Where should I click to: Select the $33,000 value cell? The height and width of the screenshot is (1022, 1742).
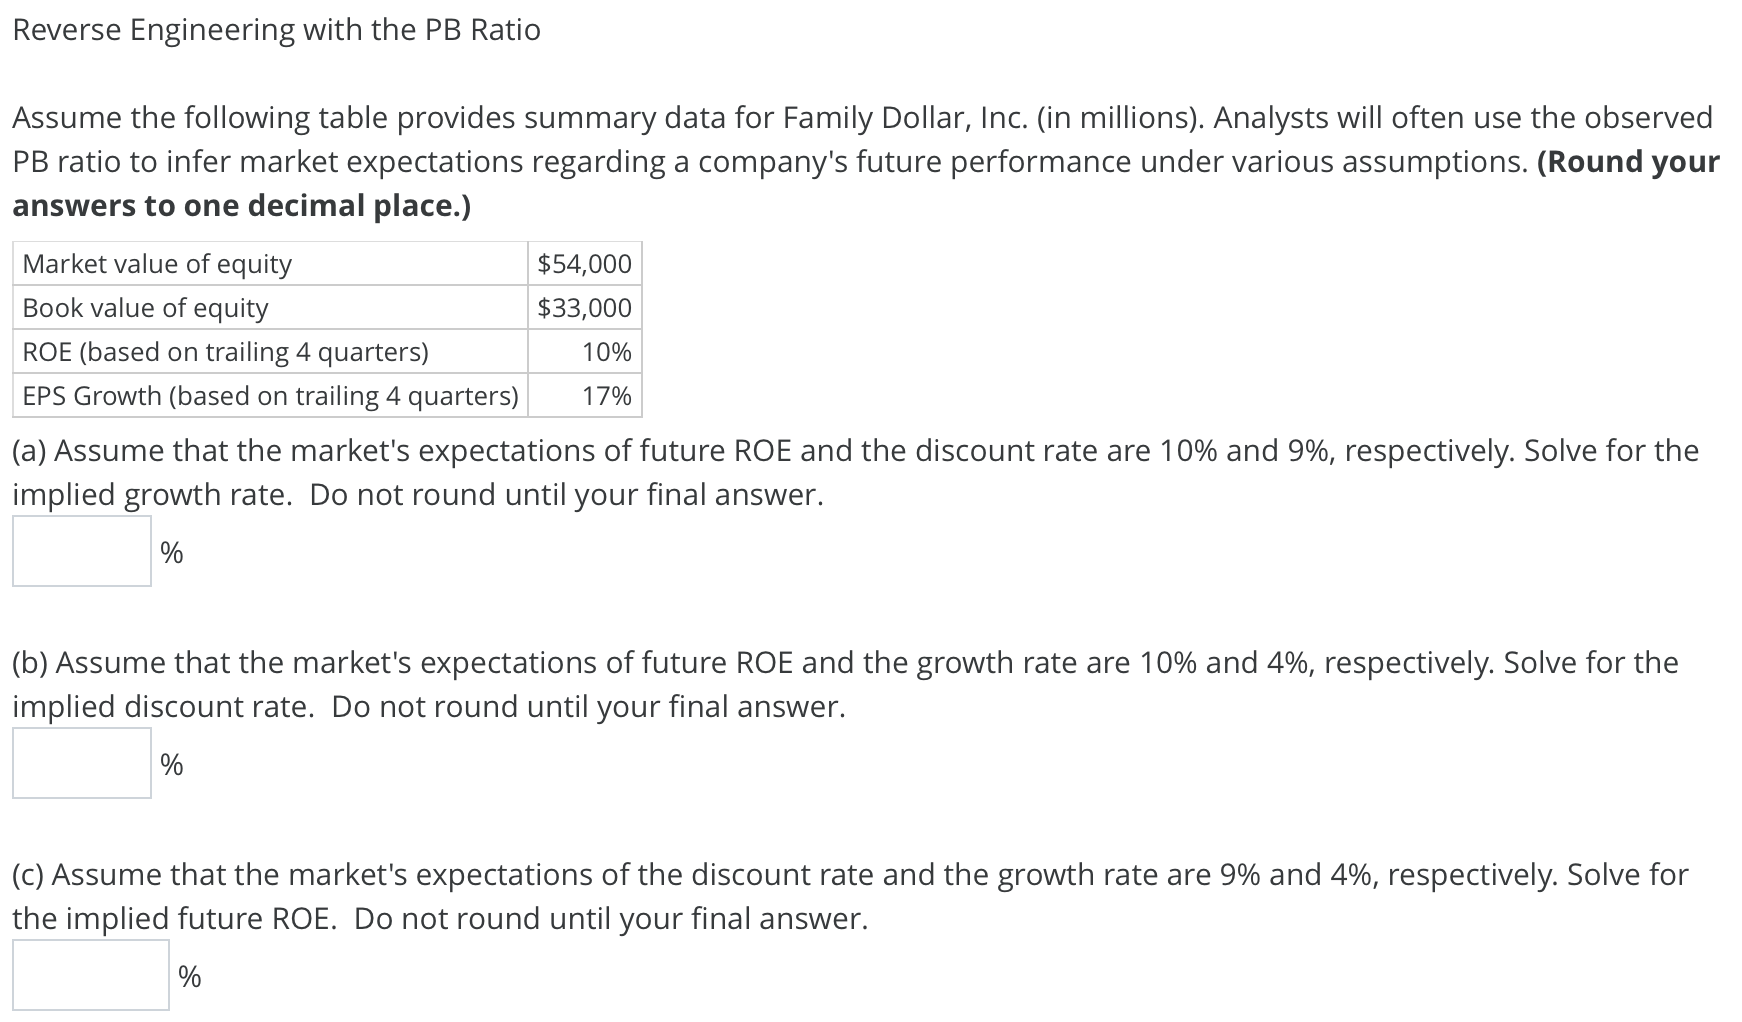(x=583, y=308)
